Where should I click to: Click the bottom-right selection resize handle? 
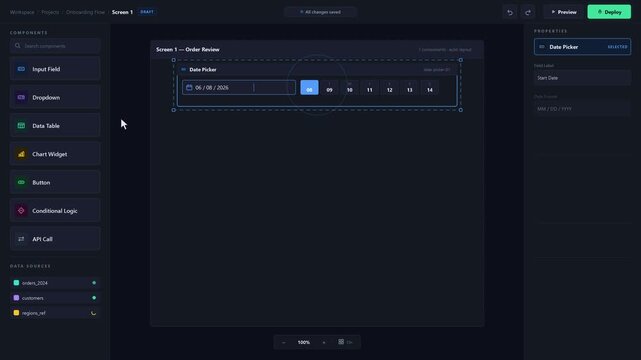pos(461,110)
